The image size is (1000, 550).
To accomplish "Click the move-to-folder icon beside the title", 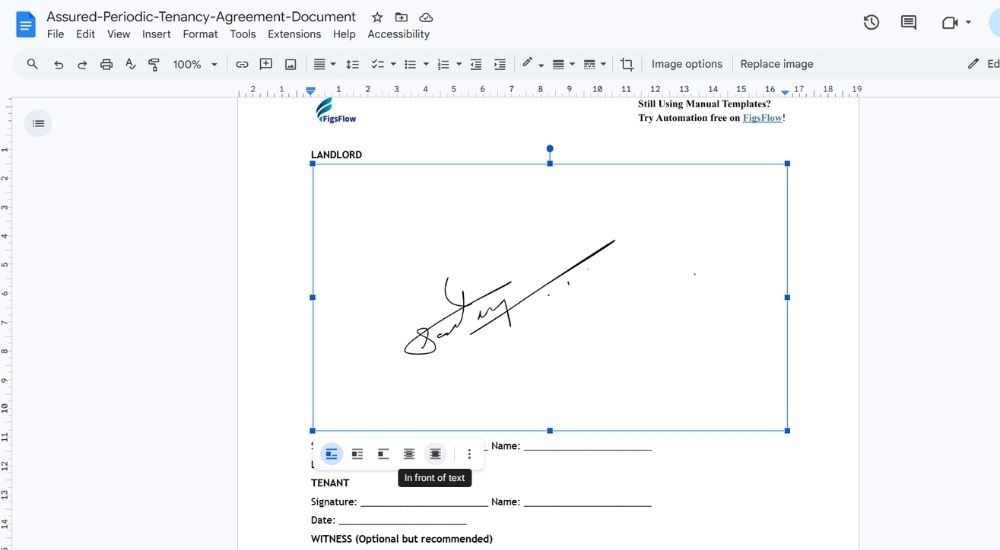I will (401, 17).
